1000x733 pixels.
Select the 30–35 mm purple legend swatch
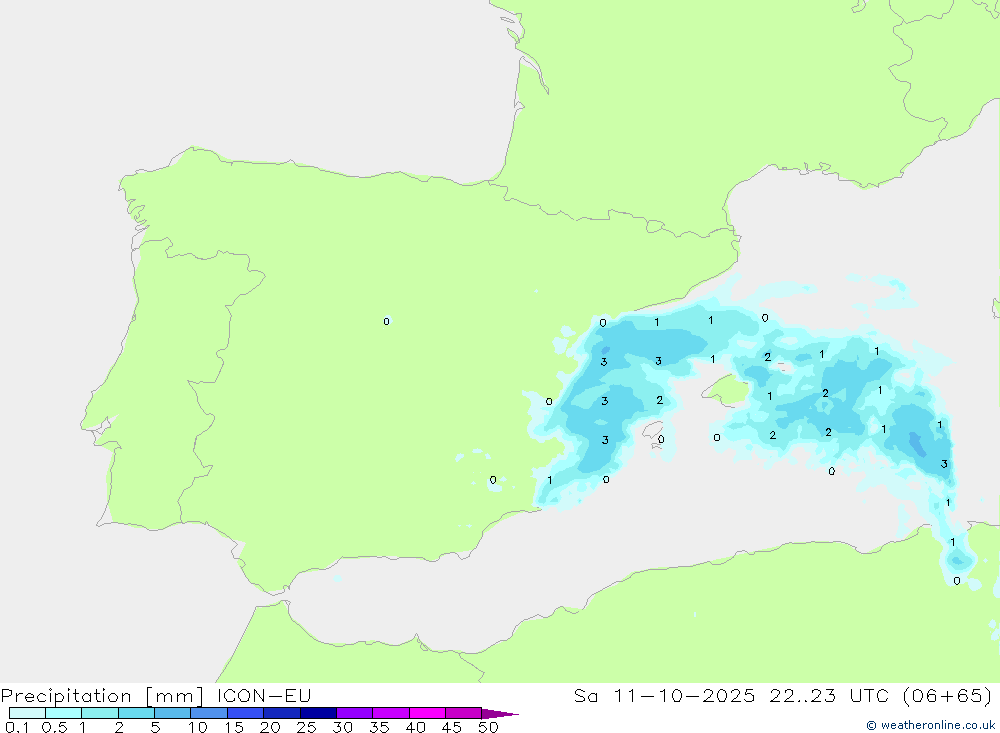tap(355, 713)
